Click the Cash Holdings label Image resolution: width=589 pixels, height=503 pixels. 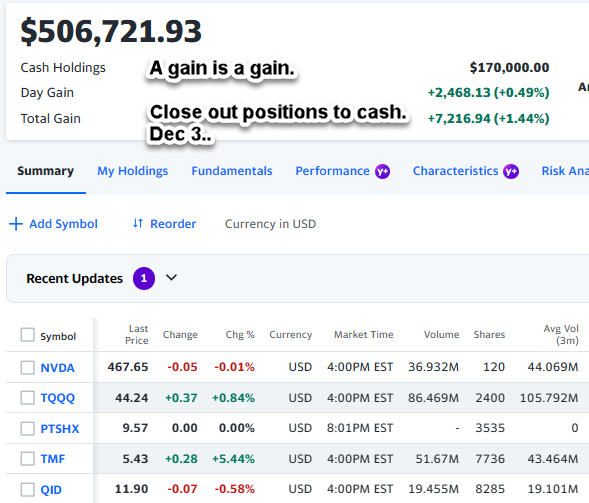point(63,68)
